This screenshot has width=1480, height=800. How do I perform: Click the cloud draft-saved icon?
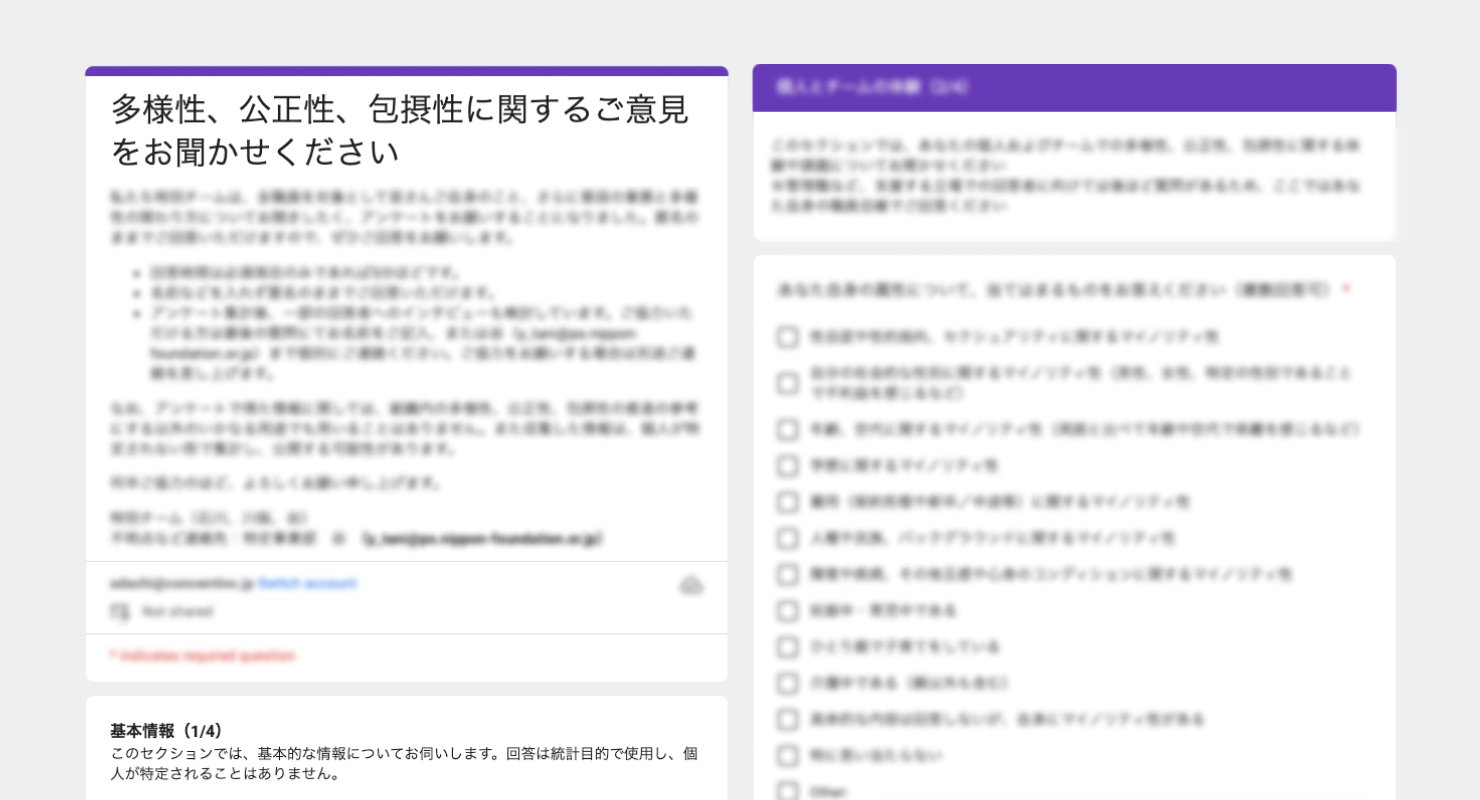pyautogui.click(x=692, y=585)
